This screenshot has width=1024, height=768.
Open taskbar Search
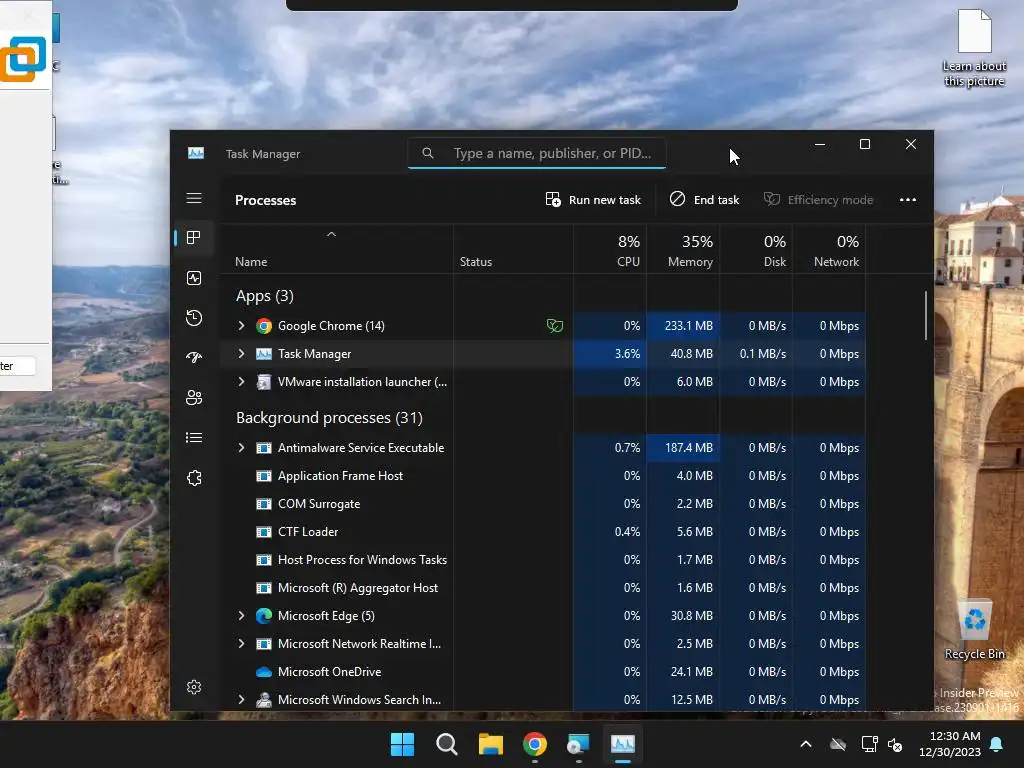coord(447,744)
